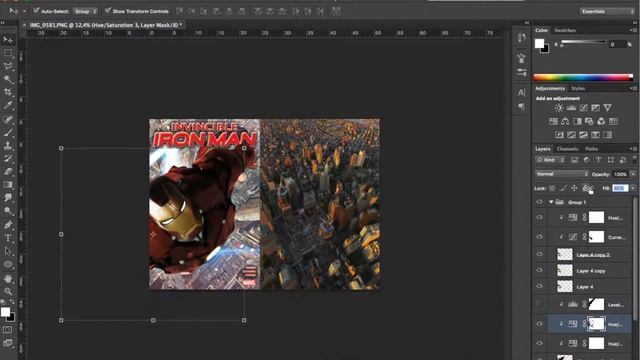Select the Adjustments panel tab
The height and width of the screenshot is (360, 640).
pos(550,89)
